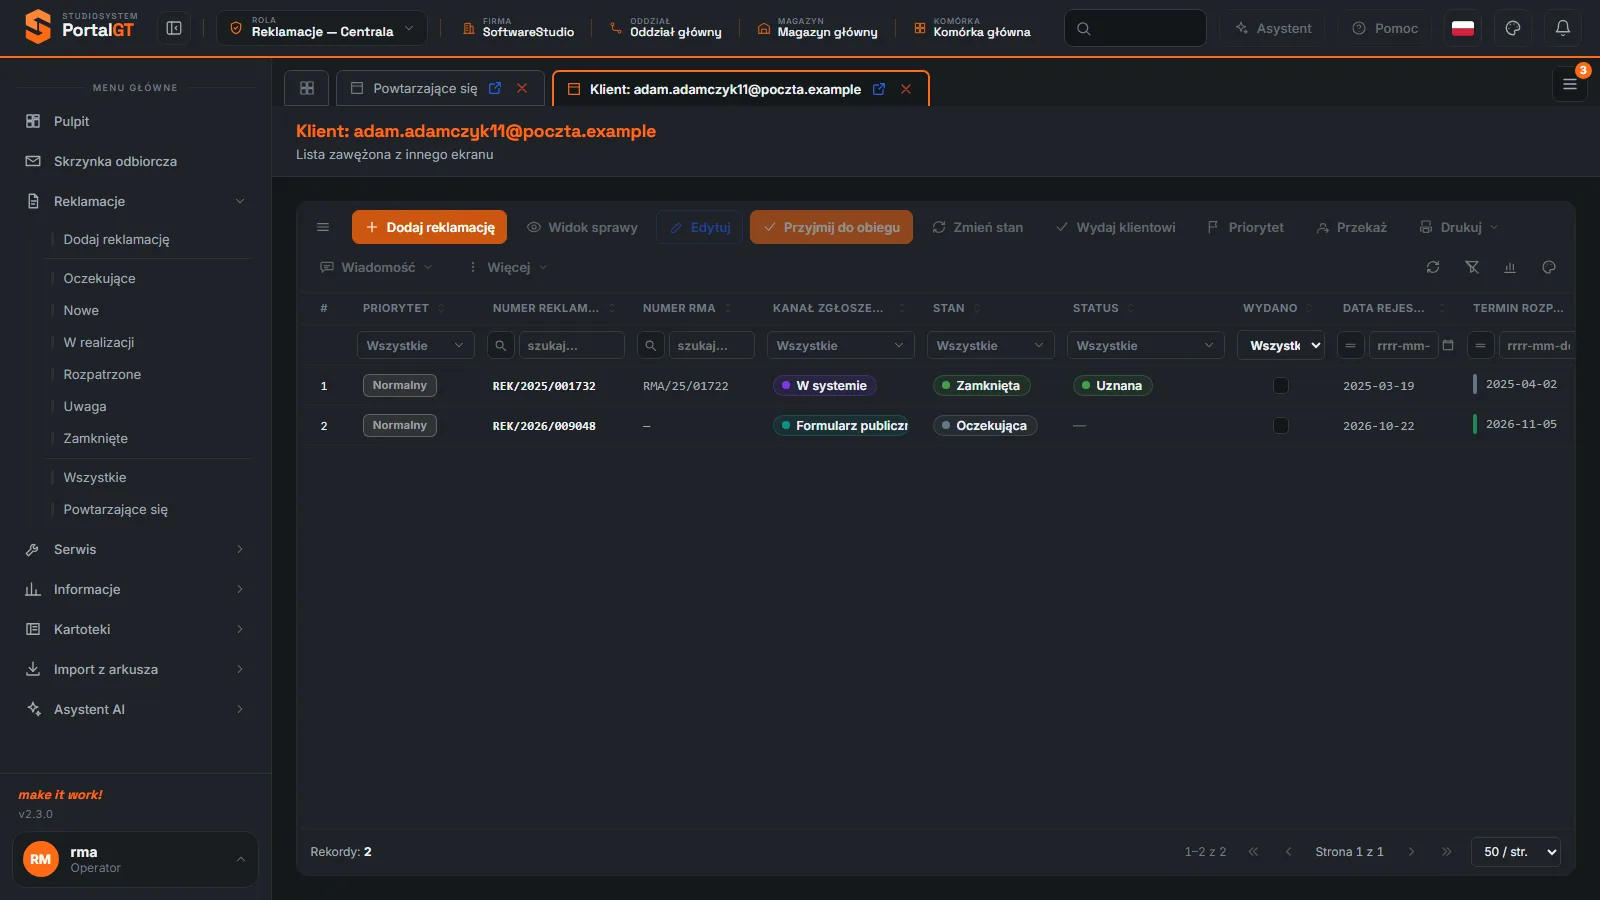Click the Przyjmij do obiegu button

831,227
